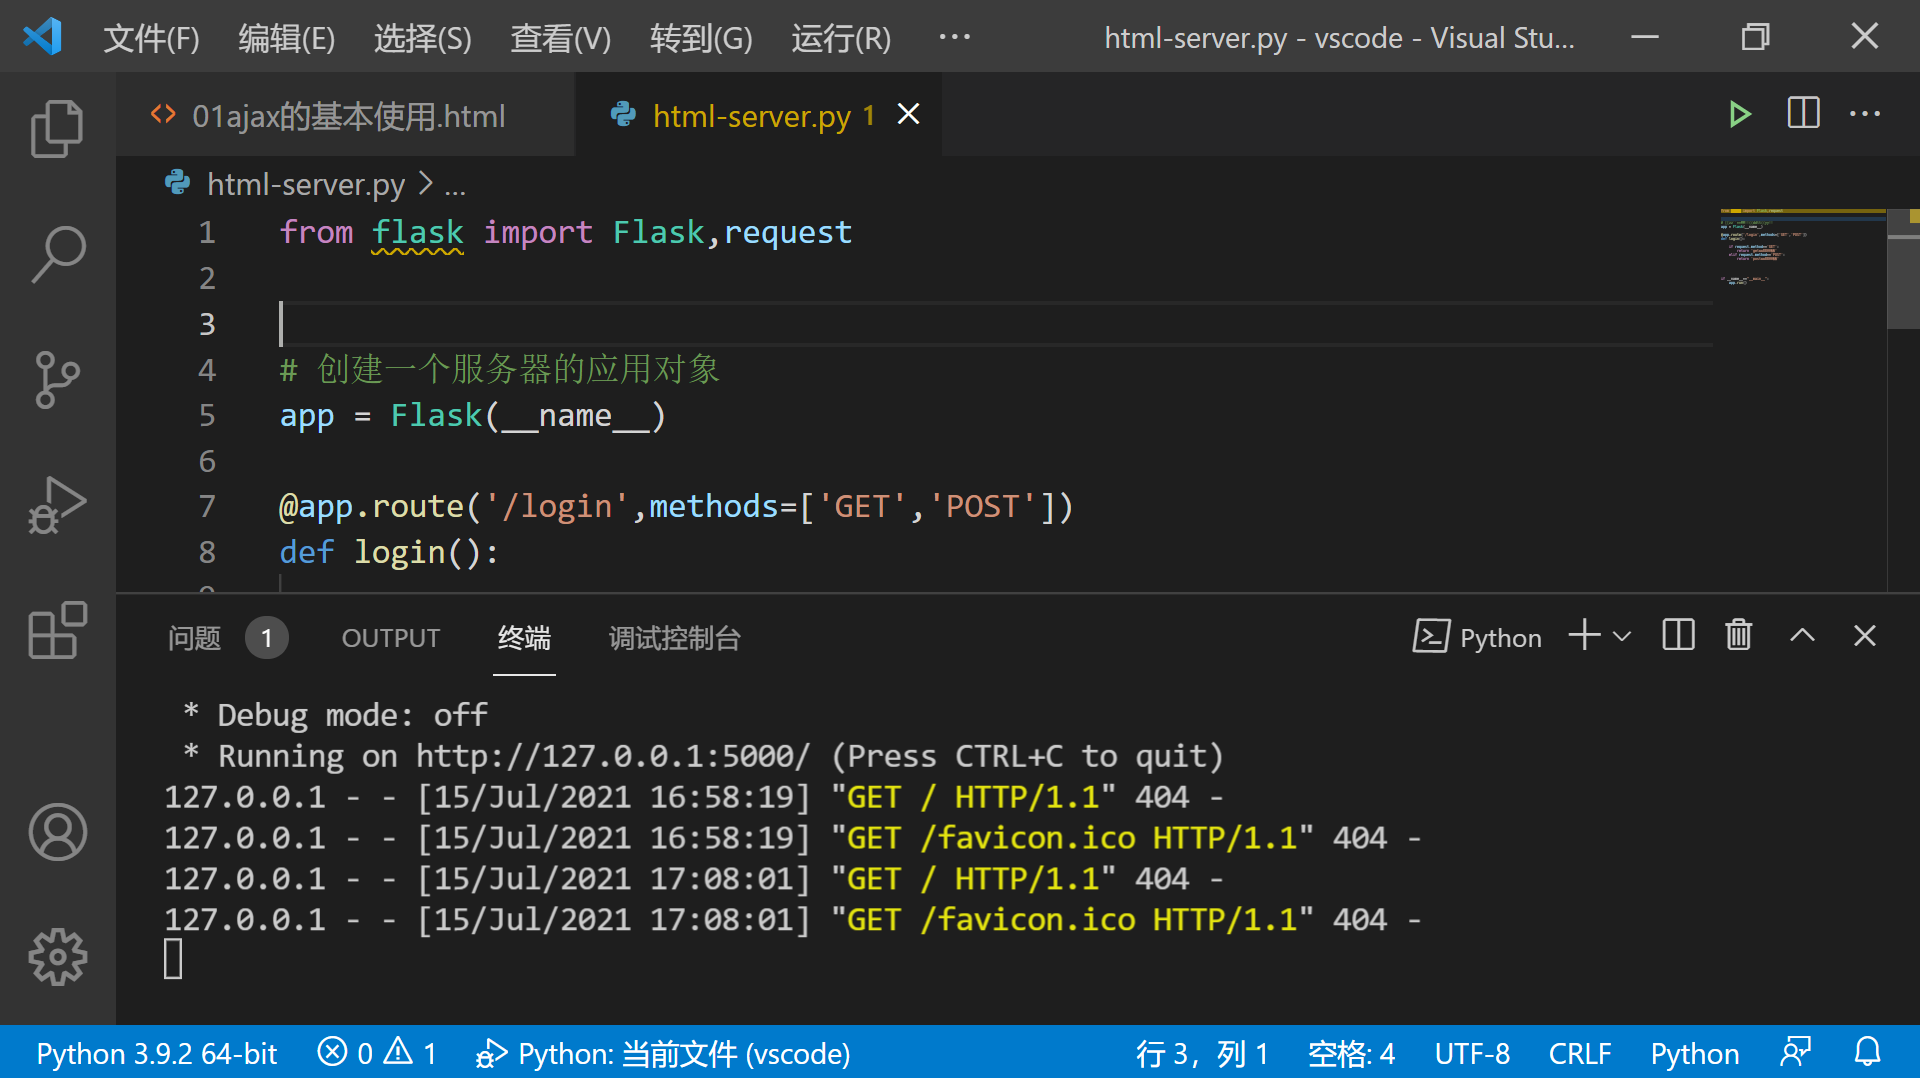Switch to the 01ajax的基本使用.html tab
The width and height of the screenshot is (1920, 1078).
[346, 116]
